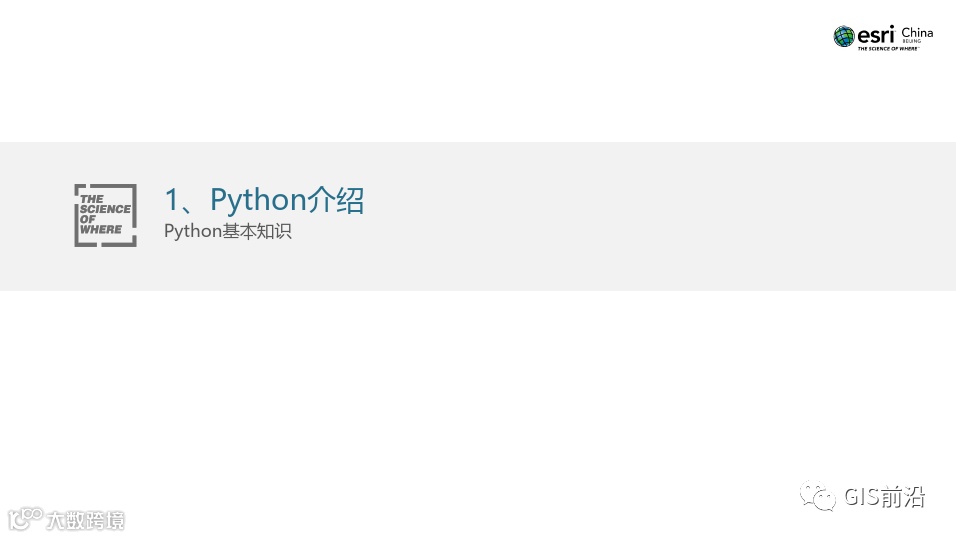Select the esri wordmark text
Screen dimensions: 956x538
(876, 35)
